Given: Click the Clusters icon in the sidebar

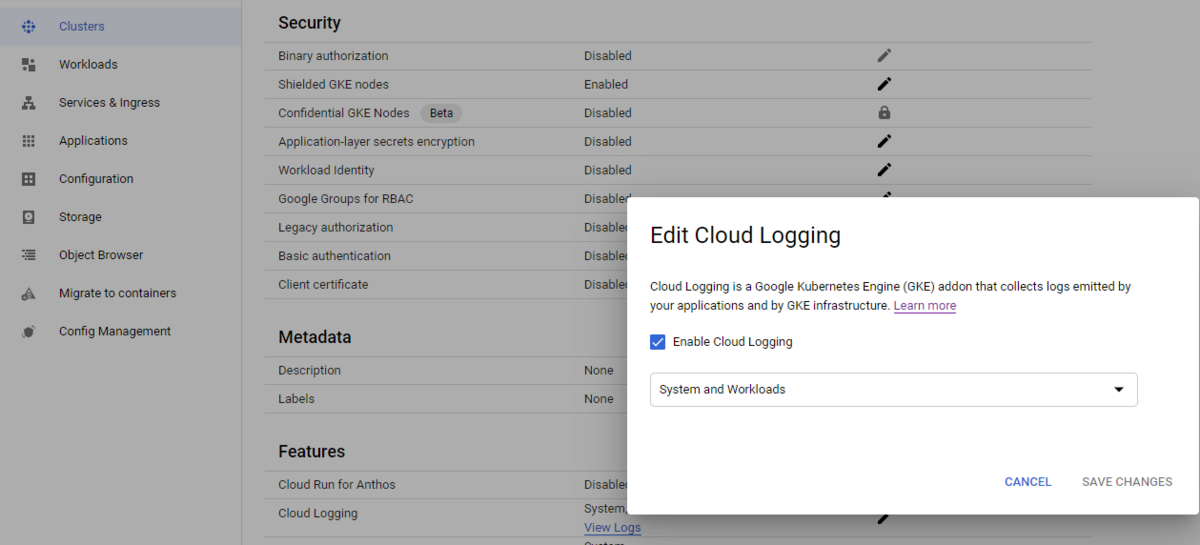Looking at the screenshot, I should (x=29, y=27).
